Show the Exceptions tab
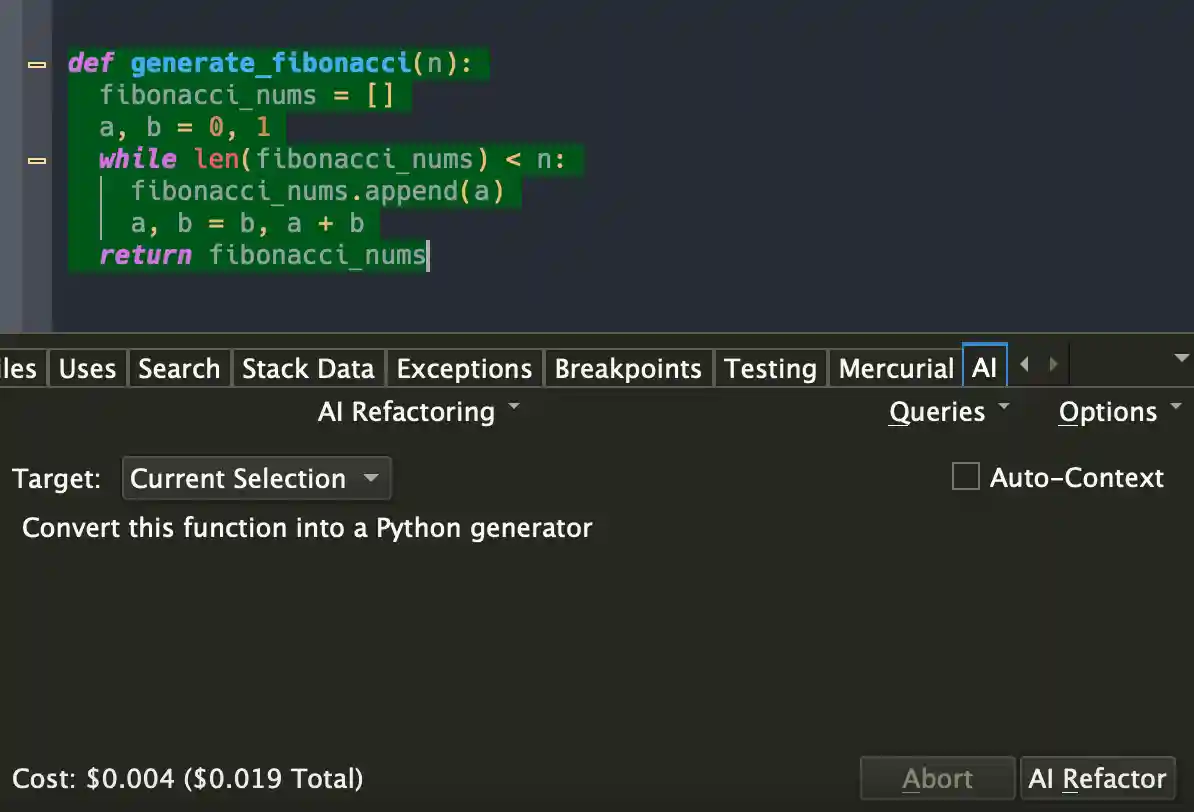Viewport: 1194px width, 812px height. 464,368
